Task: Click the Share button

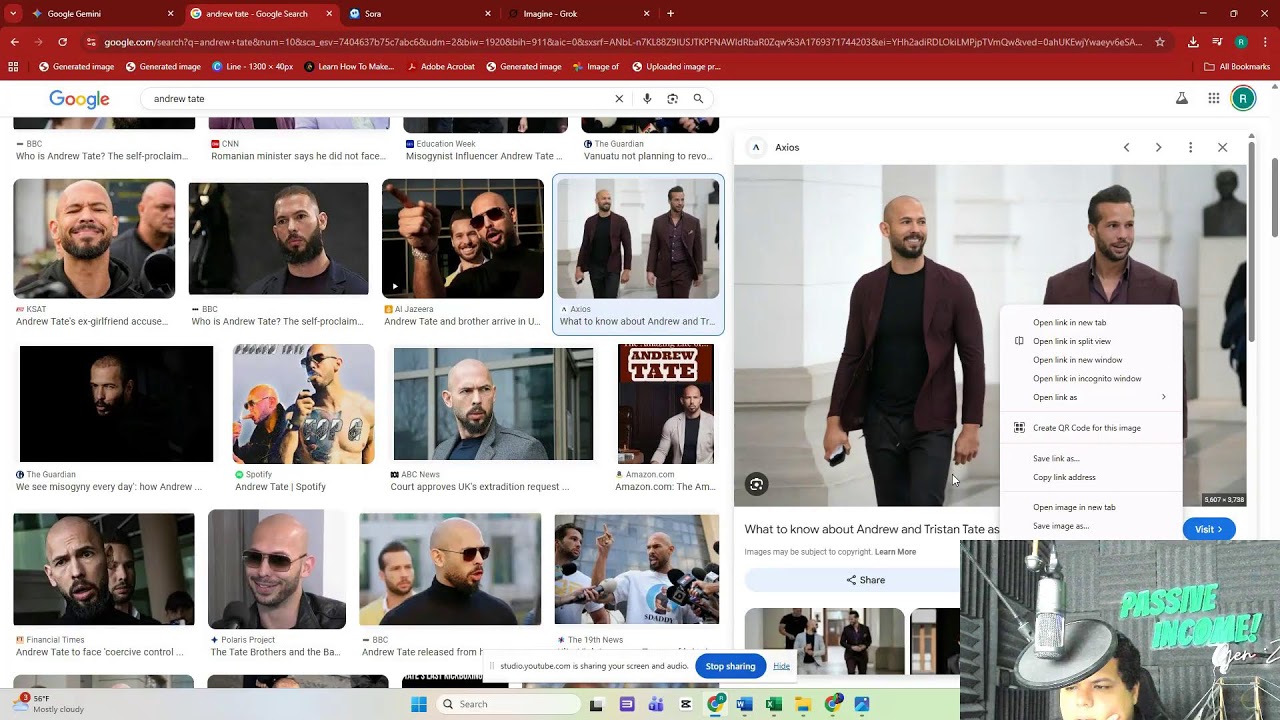Action: pos(866,580)
